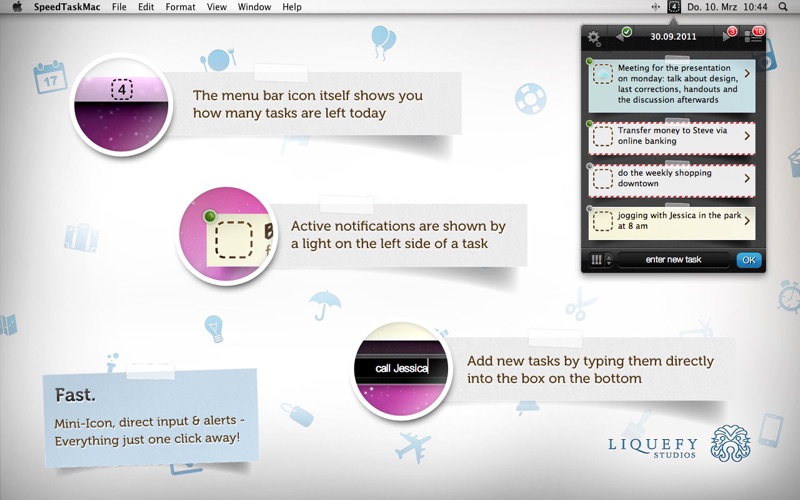Click the Apple logo menu
The height and width of the screenshot is (500, 800).
[17, 7]
